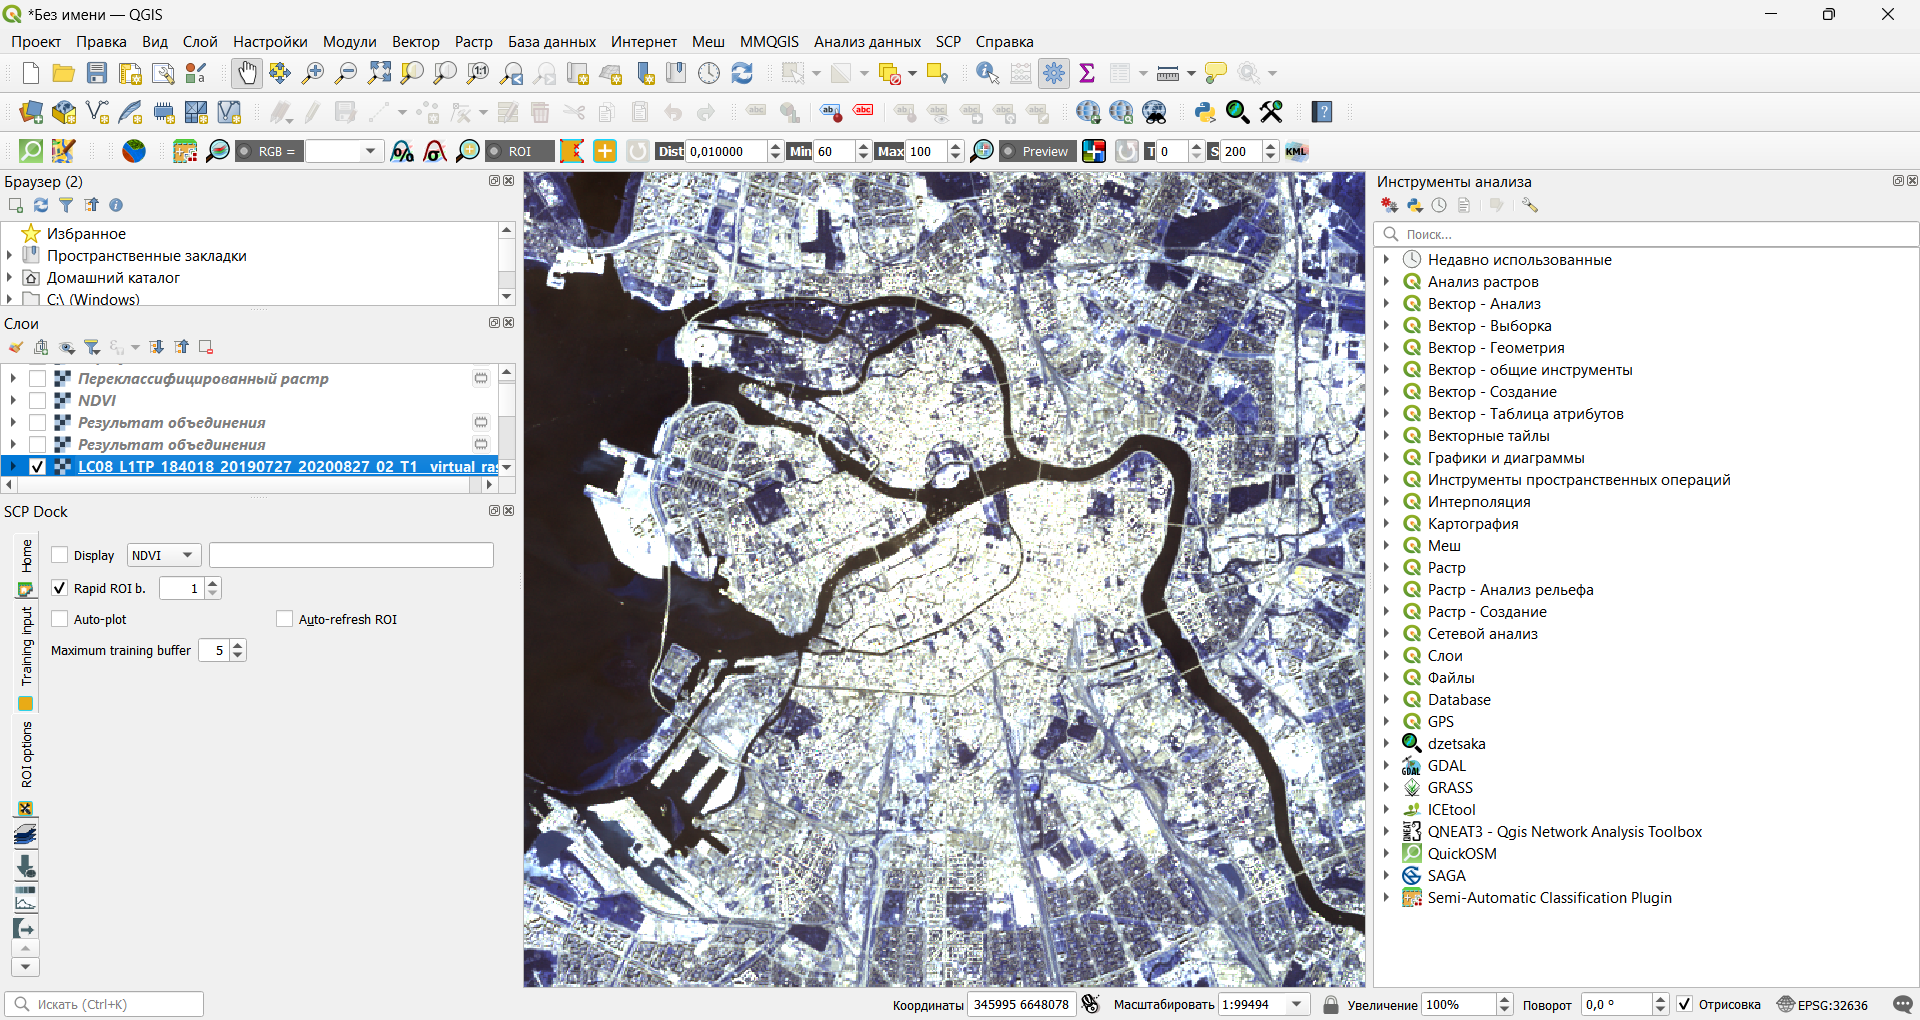Toggle the Отрисовка render checkbox
The image size is (1920, 1020).
1685,1004
